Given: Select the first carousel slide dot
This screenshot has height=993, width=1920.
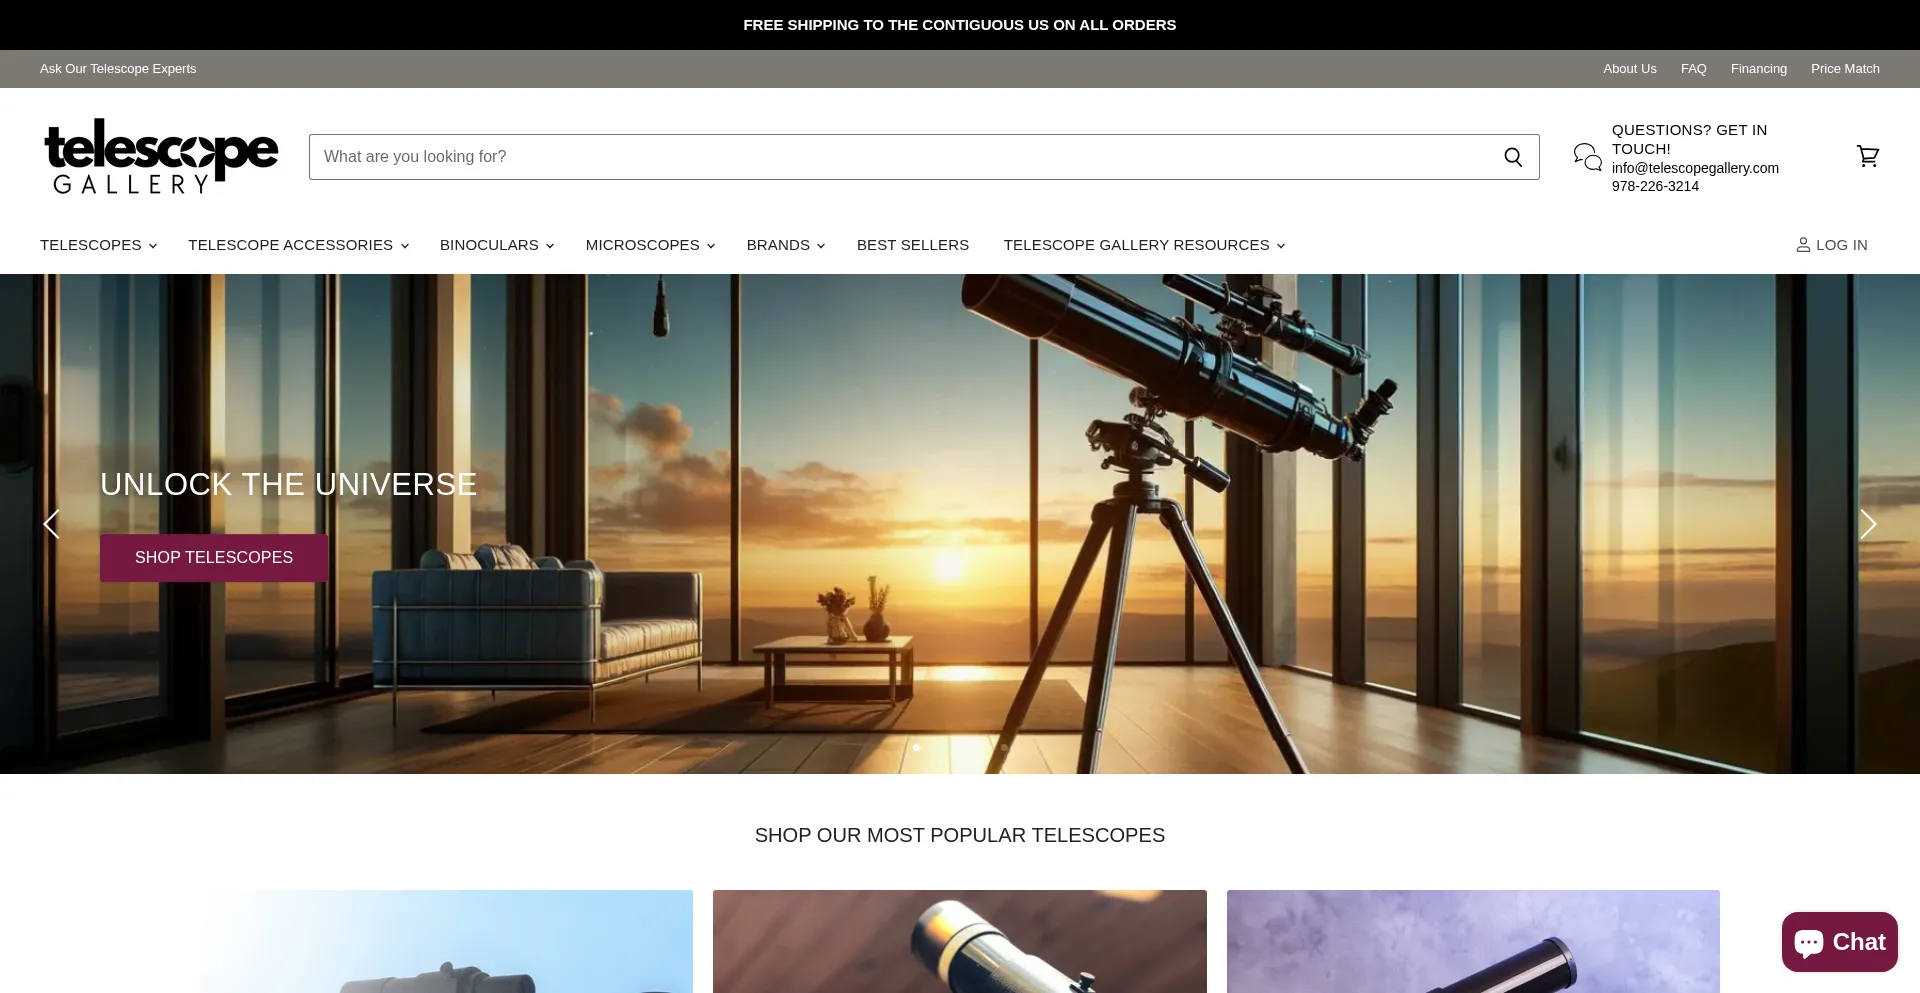Looking at the screenshot, I should (916, 747).
